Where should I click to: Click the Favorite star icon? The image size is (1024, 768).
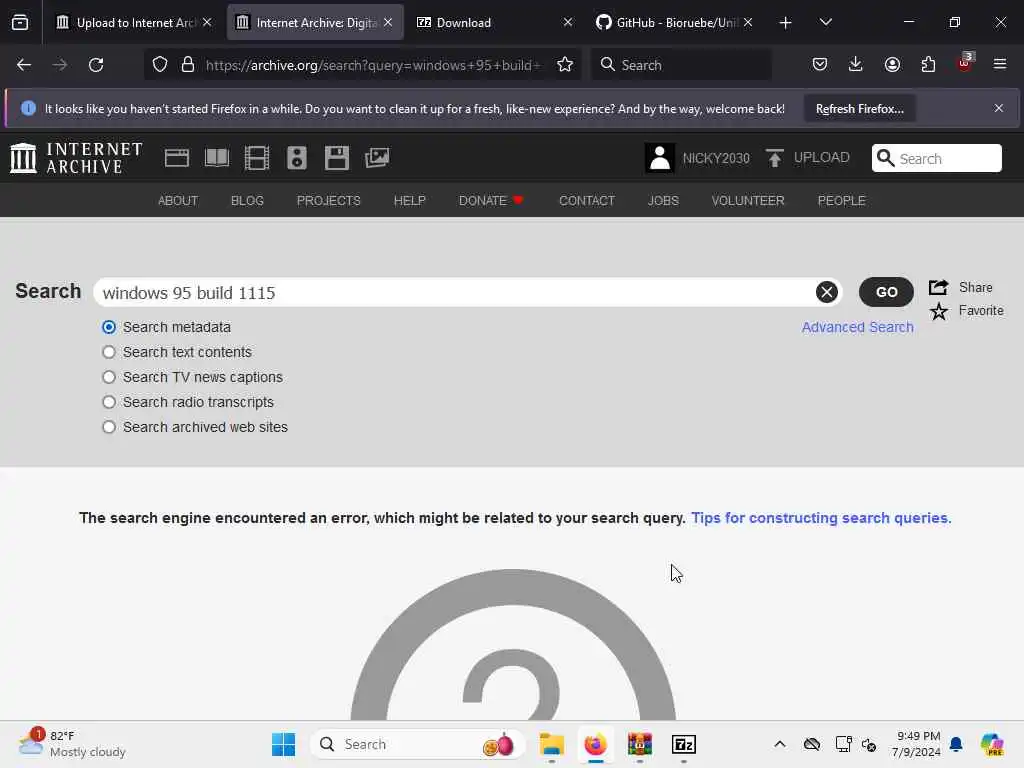pyautogui.click(x=938, y=312)
